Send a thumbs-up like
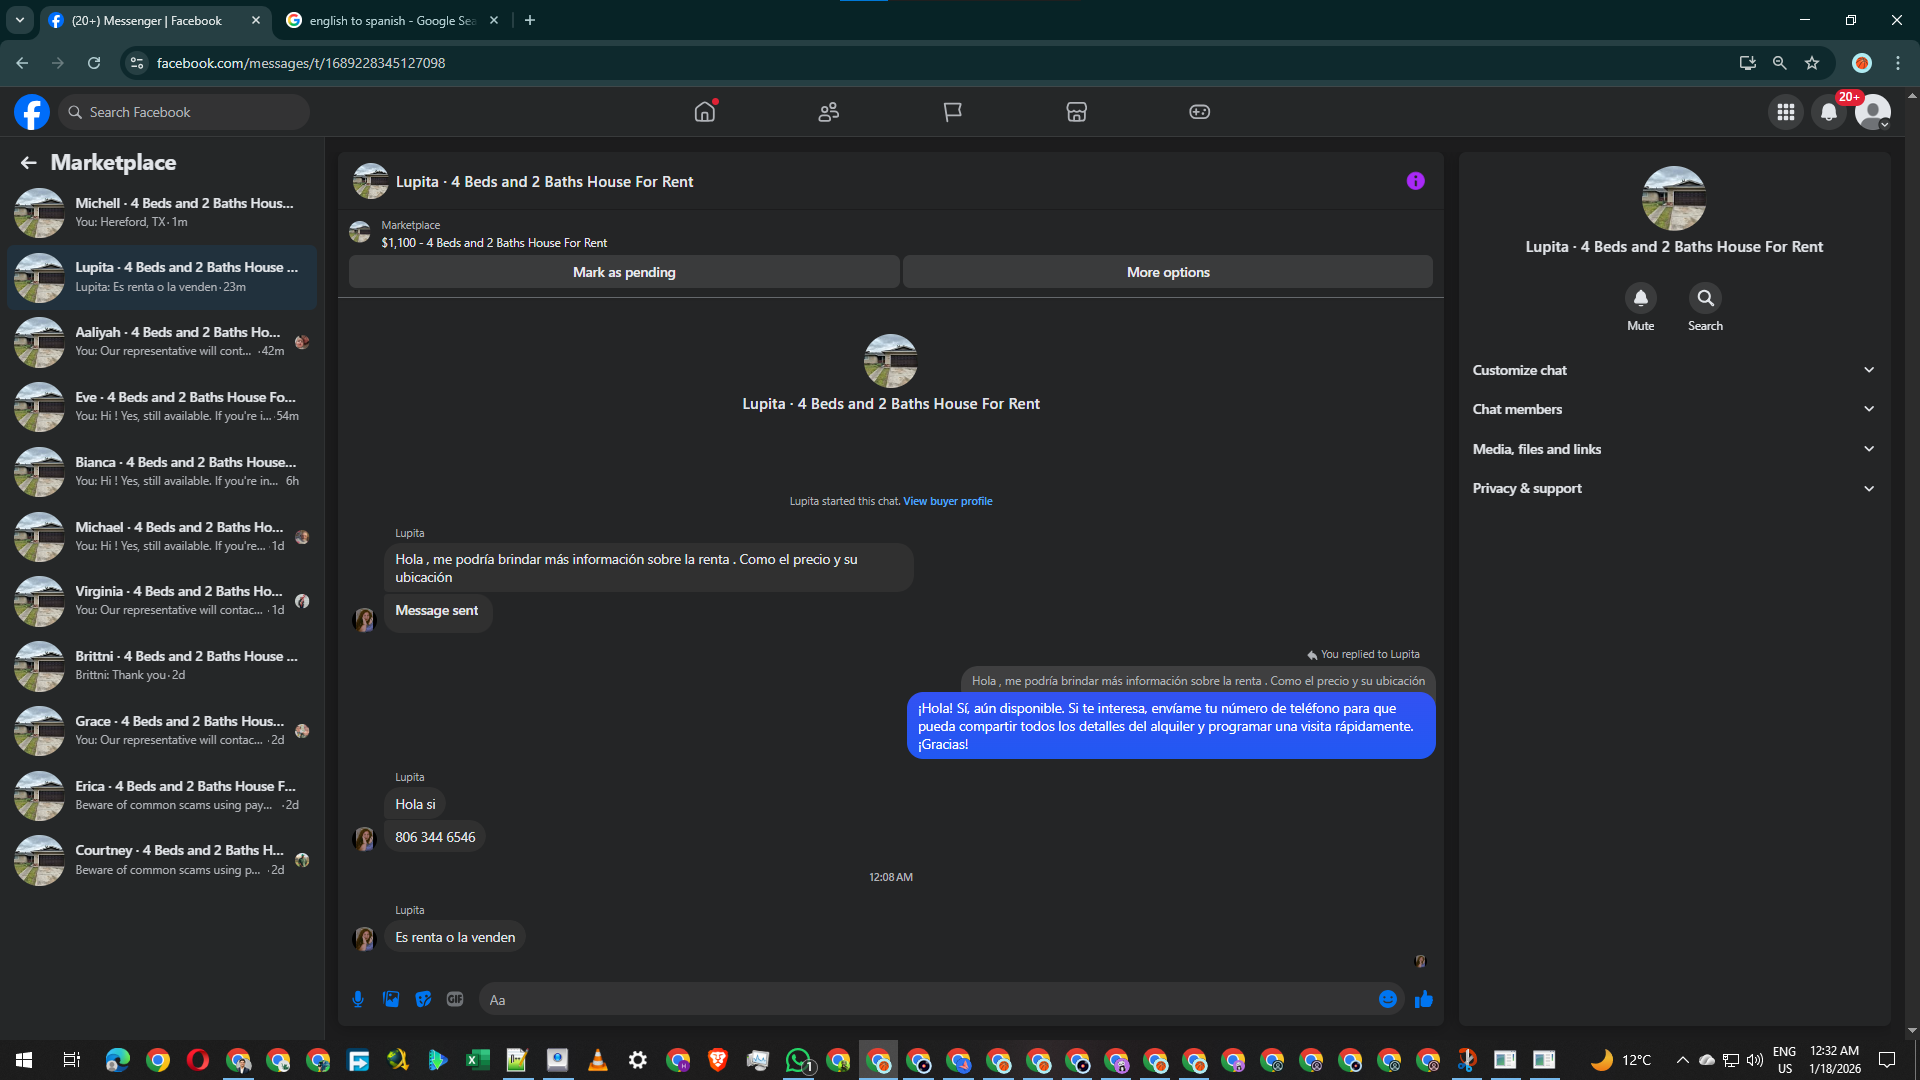 tap(1423, 999)
